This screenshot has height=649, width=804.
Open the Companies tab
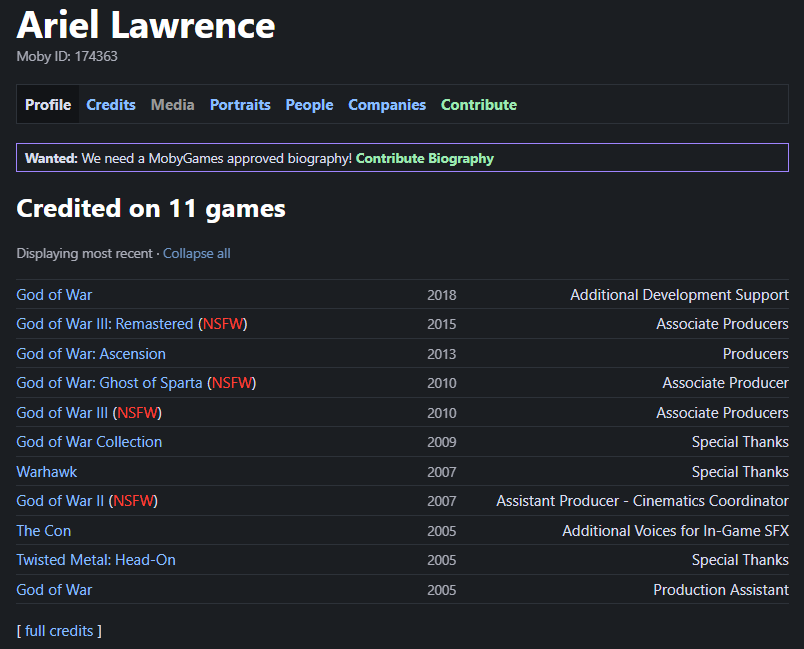(387, 105)
